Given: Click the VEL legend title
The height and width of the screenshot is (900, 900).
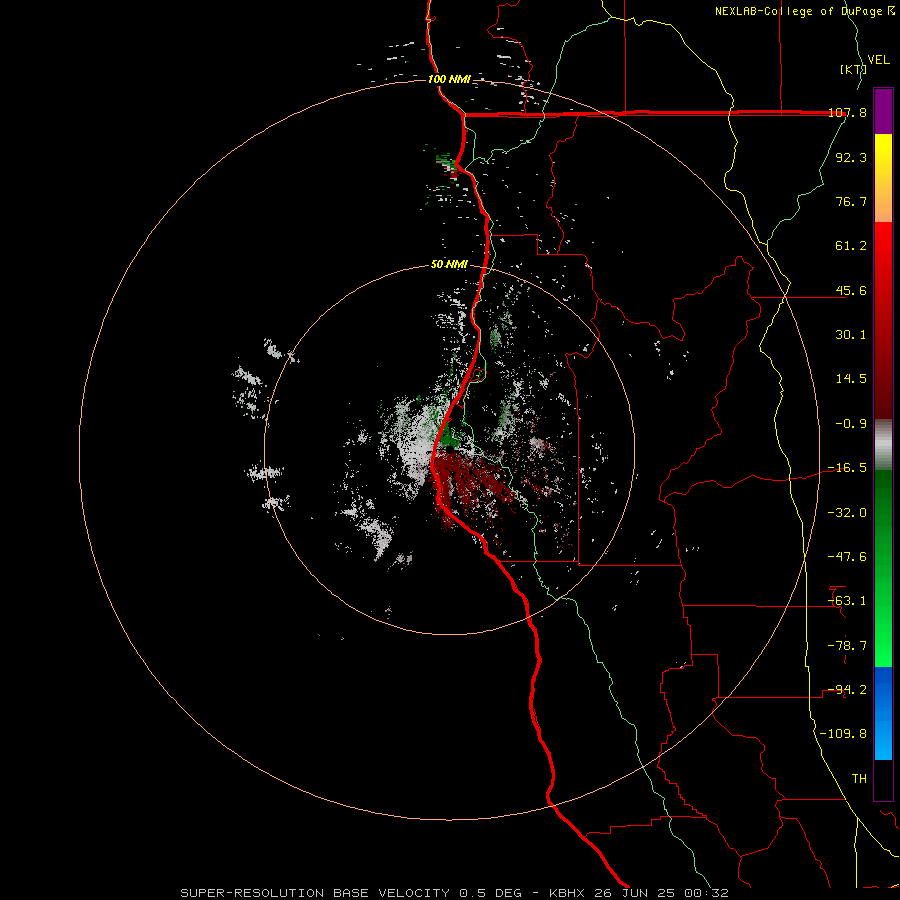Looking at the screenshot, I should [878, 60].
